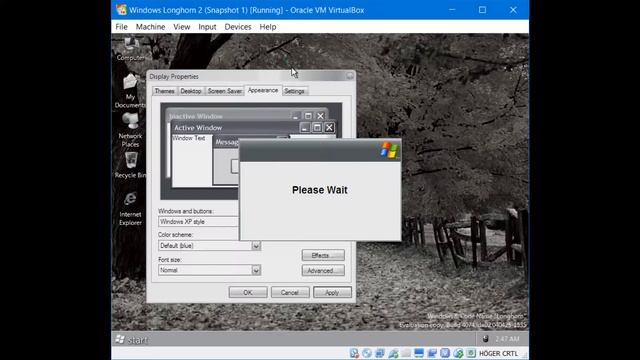Click the taskbar clock showing 2:47 AM
640x360 pixels.
click(x=507, y=339)
